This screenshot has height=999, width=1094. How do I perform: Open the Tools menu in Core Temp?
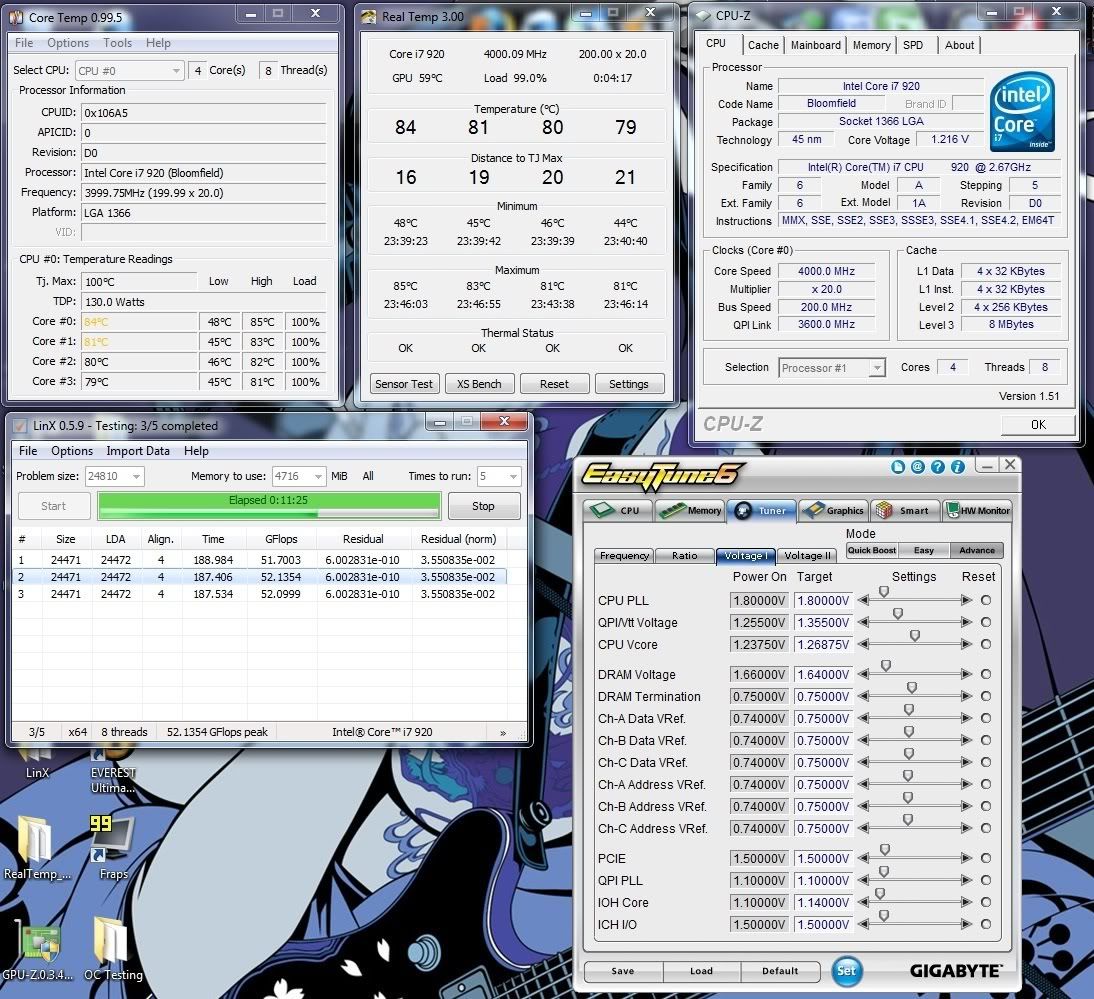pos(117,43)
